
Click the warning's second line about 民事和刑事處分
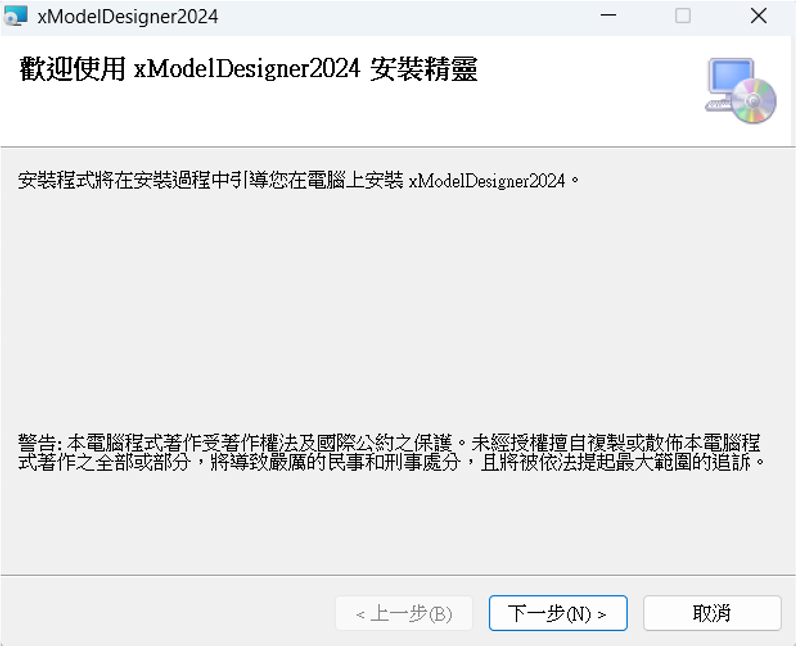390,463
